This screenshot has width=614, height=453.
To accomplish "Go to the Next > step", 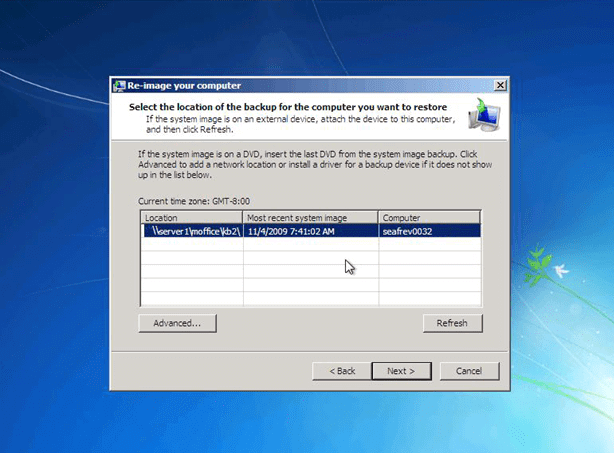I will pyautogui.click(x=401, y=371).
